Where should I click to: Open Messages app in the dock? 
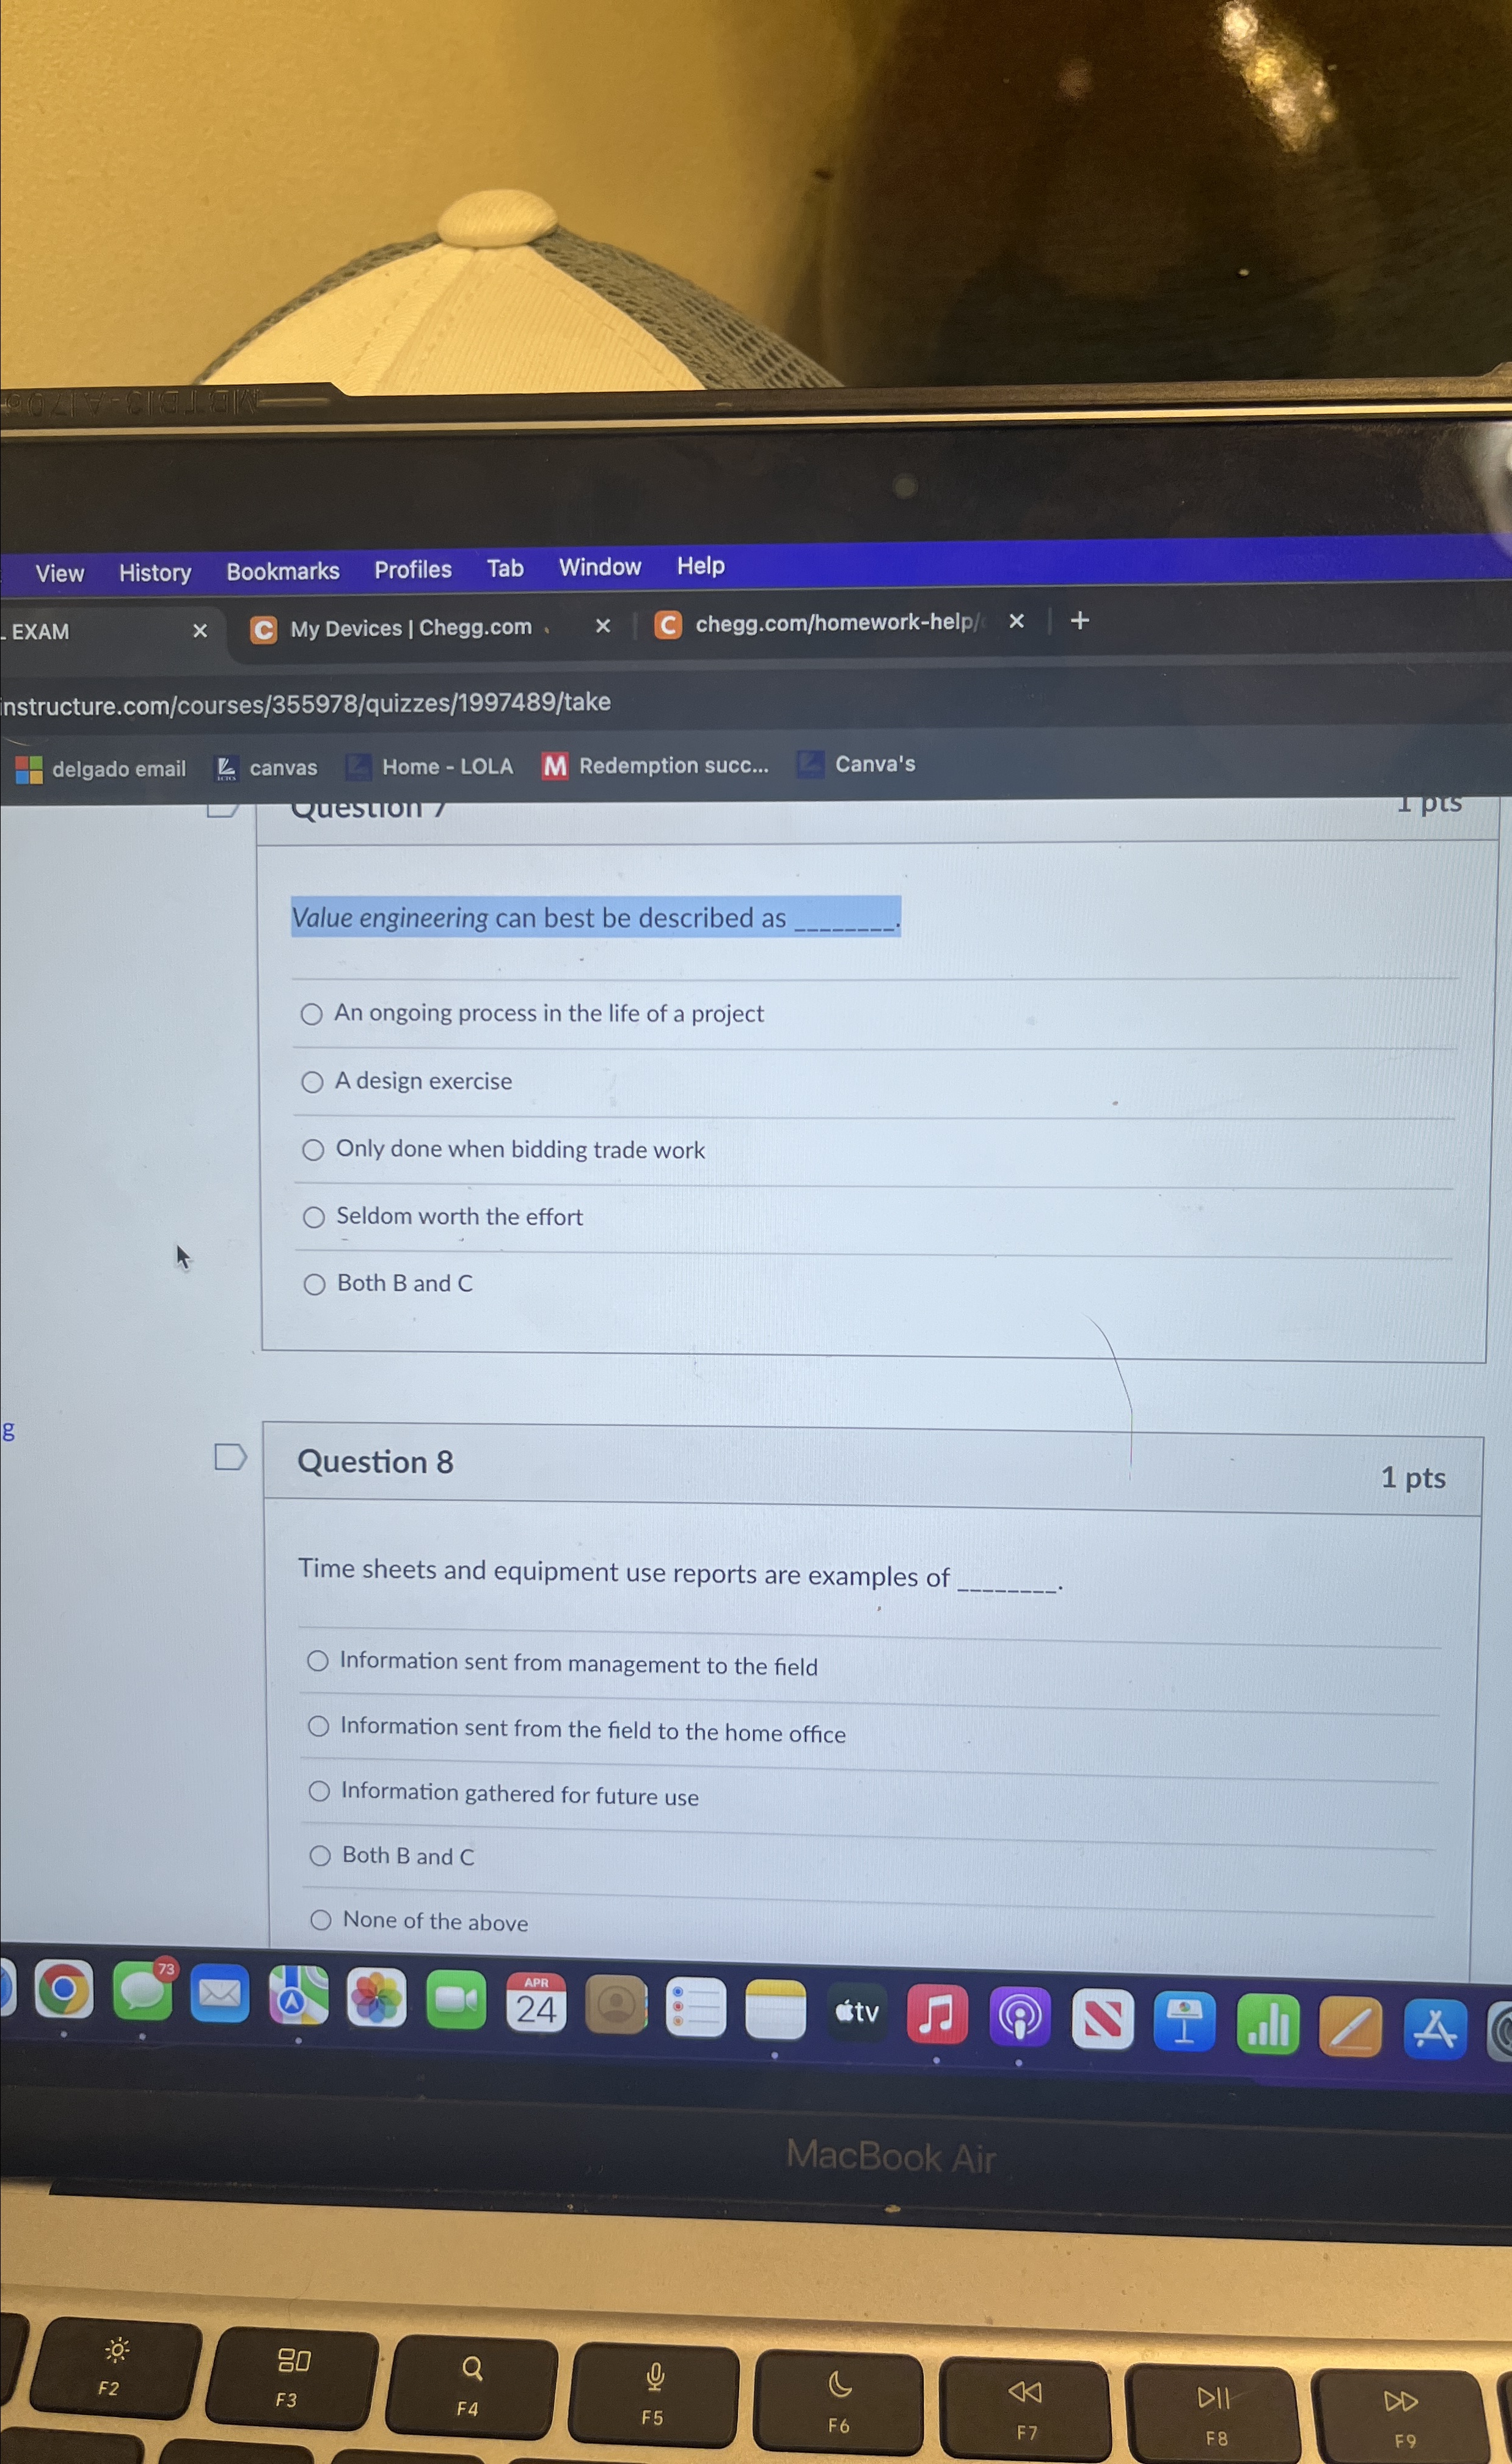click(142, 1992)
